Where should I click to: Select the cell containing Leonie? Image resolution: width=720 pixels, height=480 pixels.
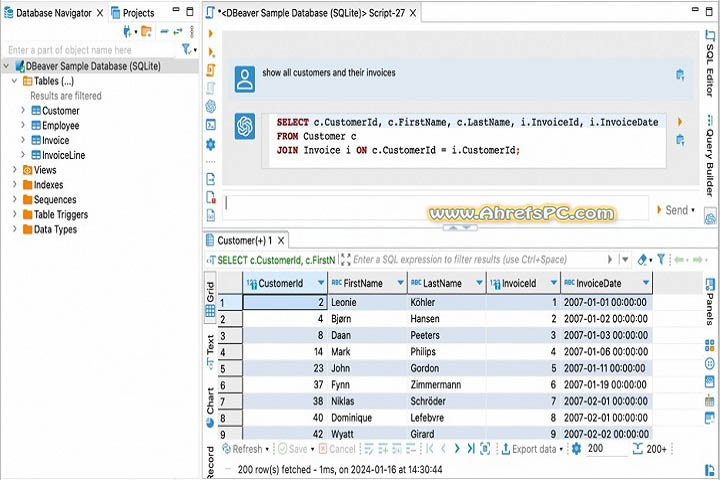point(367,302)
